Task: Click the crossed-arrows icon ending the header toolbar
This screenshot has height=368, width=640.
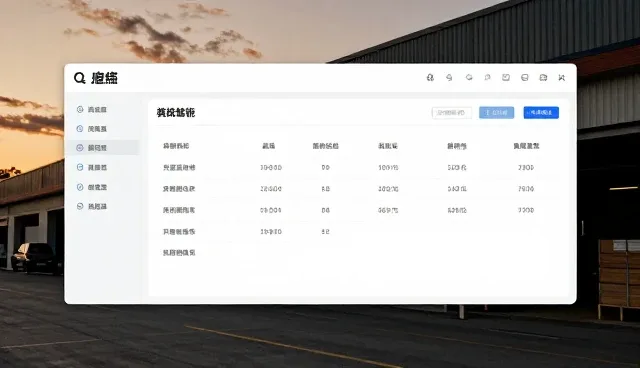Action: [562, 78]
